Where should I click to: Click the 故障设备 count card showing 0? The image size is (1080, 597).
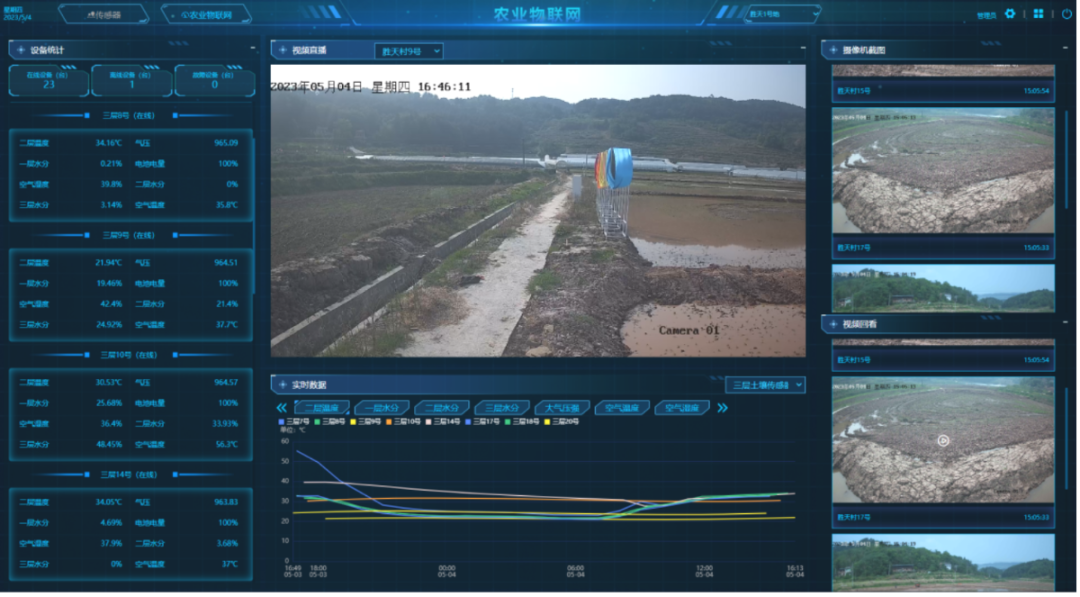(x=214, y=81)
